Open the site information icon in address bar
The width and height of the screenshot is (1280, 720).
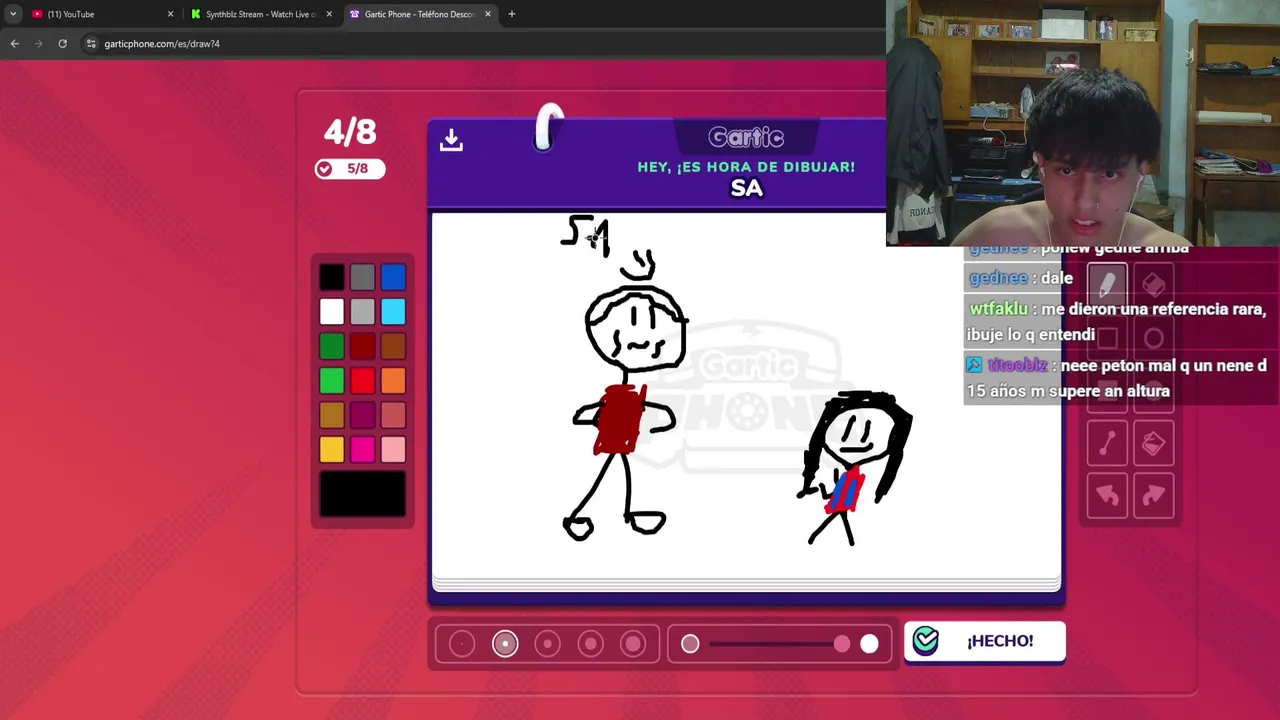coord(91,43)
